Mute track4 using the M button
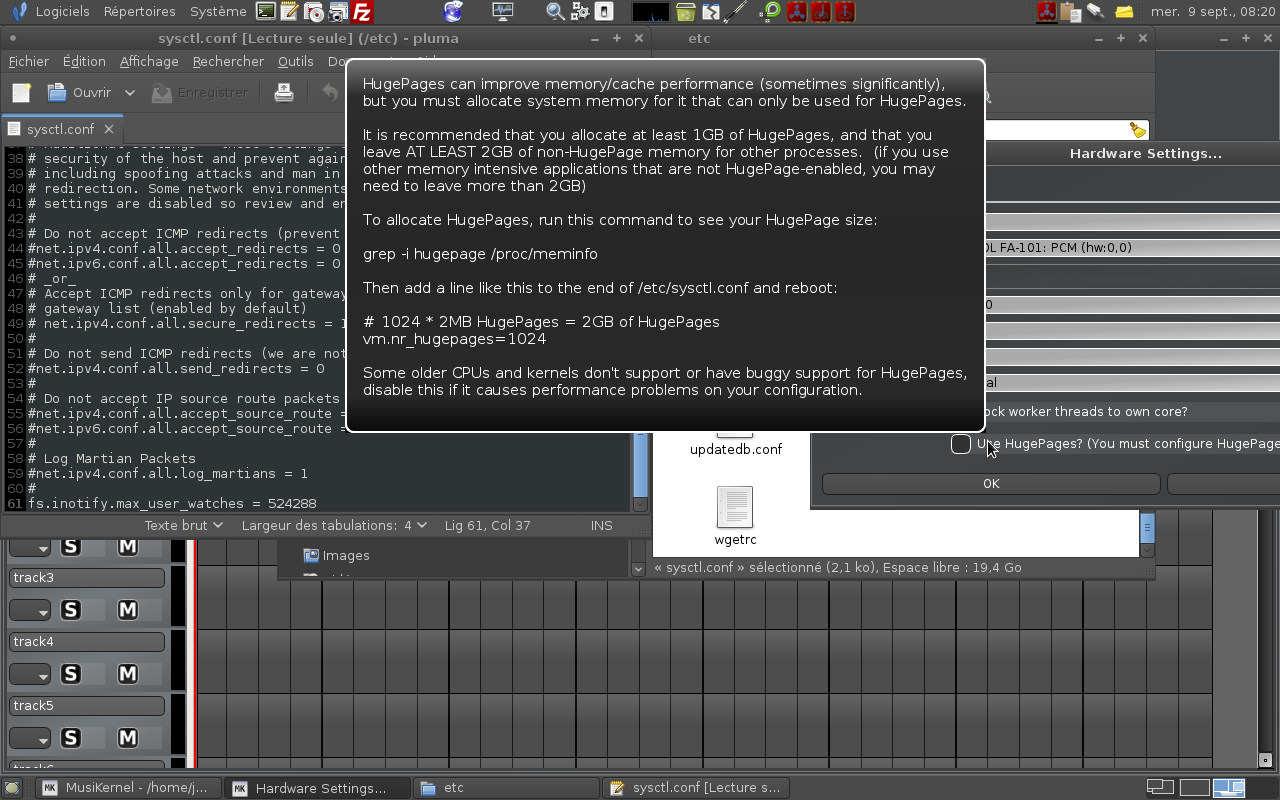1280x800 pixels. 128,674
